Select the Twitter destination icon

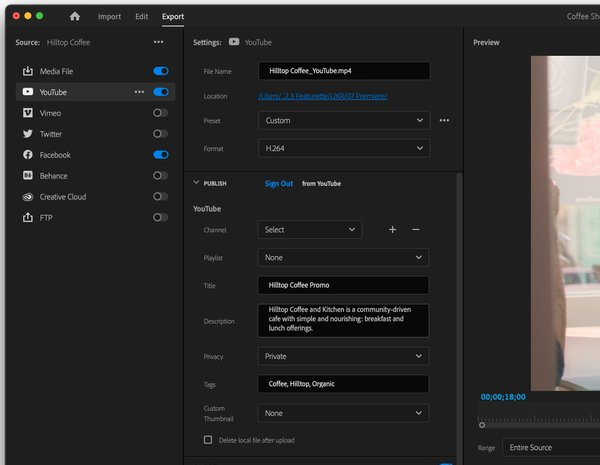(x=27, y=134)
